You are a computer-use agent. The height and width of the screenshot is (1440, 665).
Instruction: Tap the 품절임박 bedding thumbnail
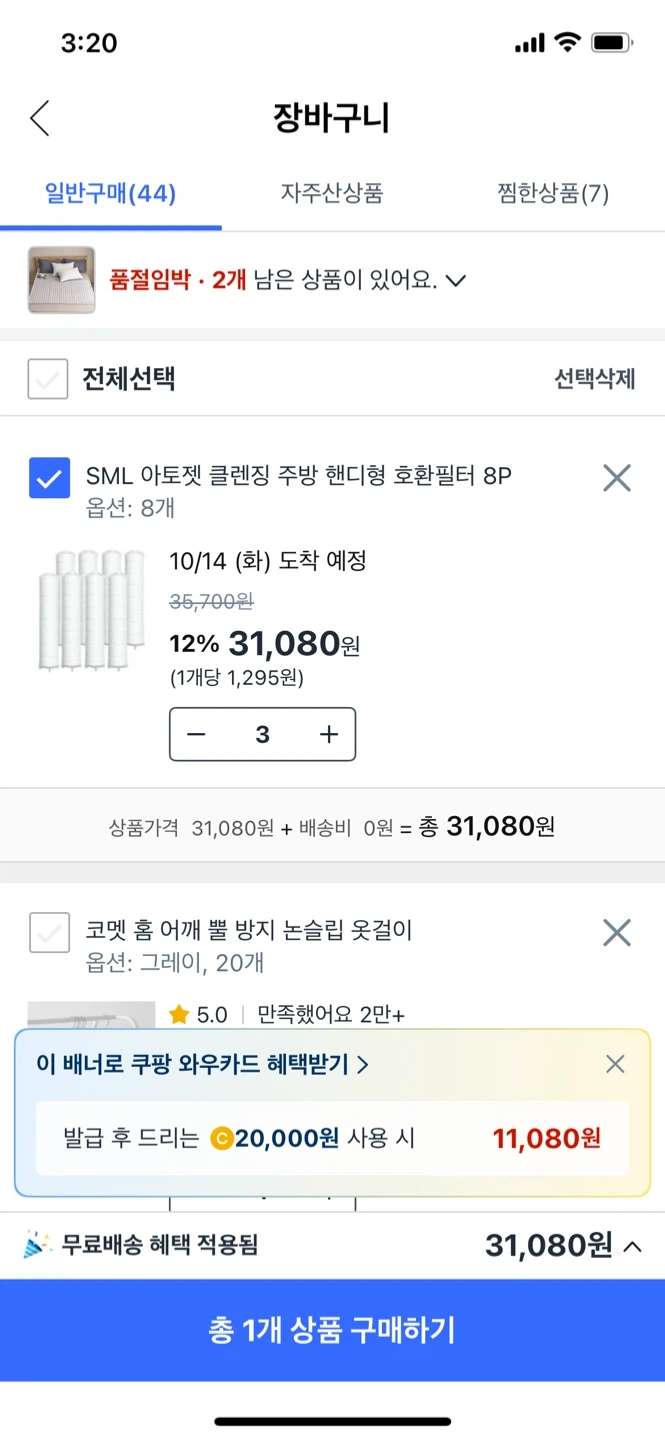click(61, 280)
